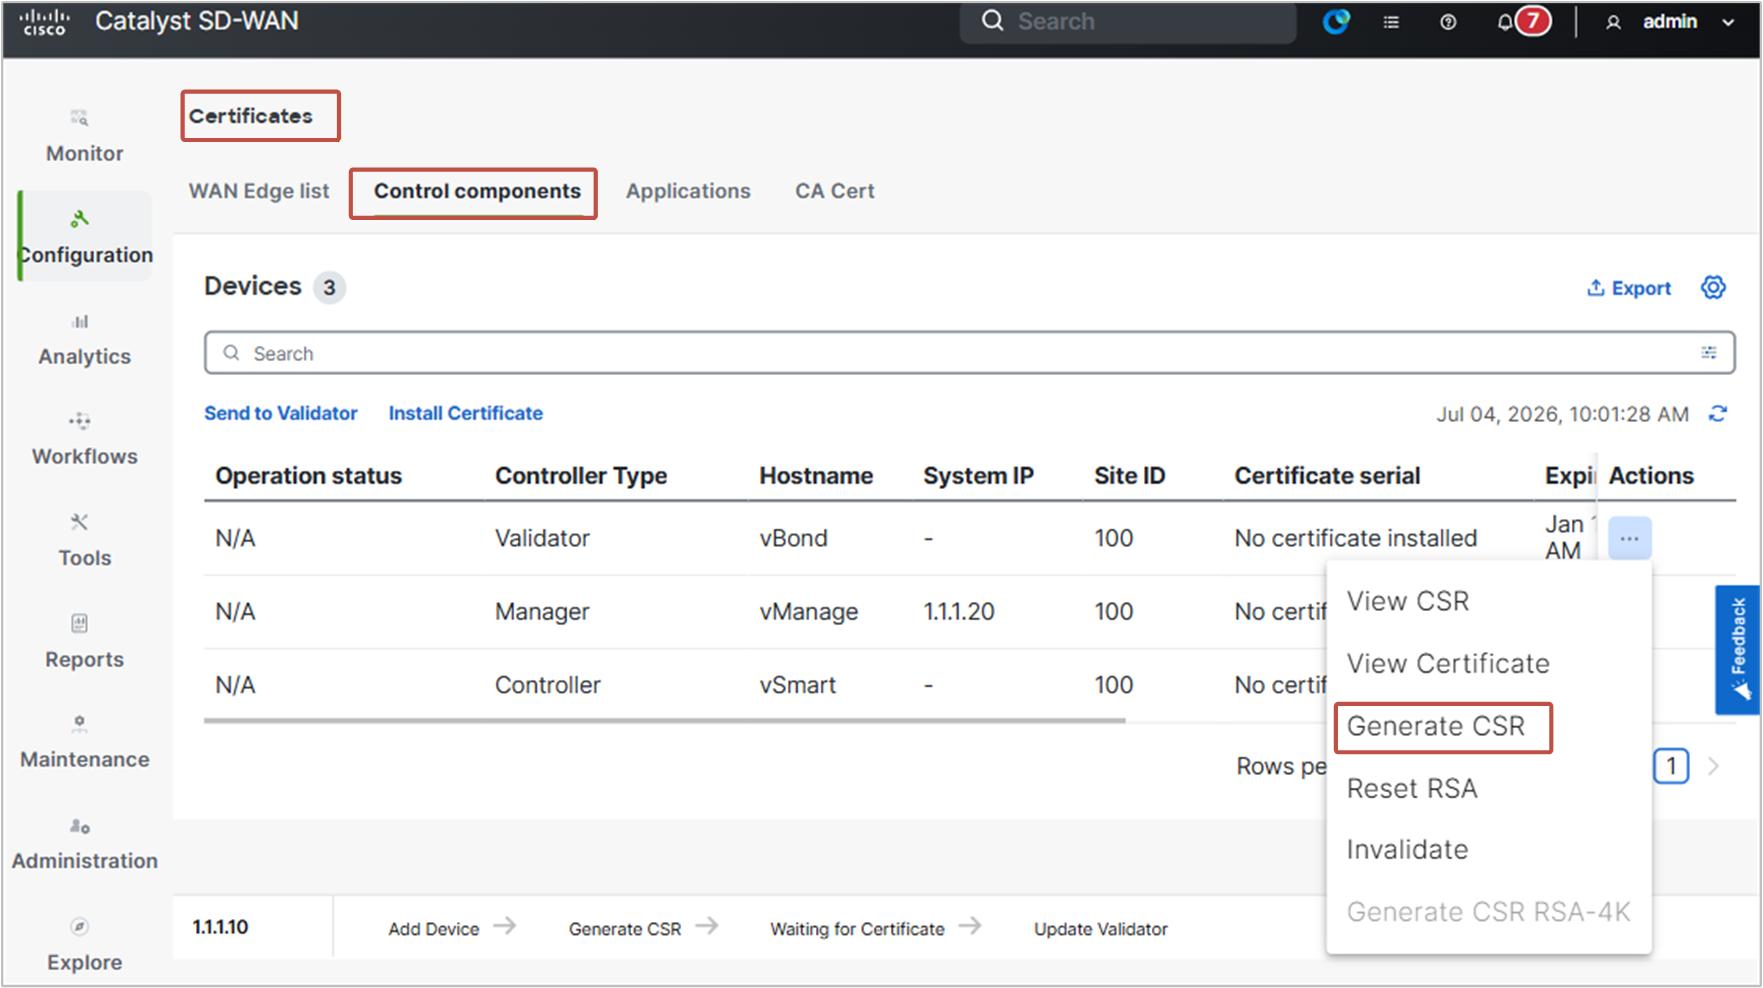Screen dimensions: 1763x988
Task: Open notifications bell with 7 alerts
Action: (x=1523, y=21)
